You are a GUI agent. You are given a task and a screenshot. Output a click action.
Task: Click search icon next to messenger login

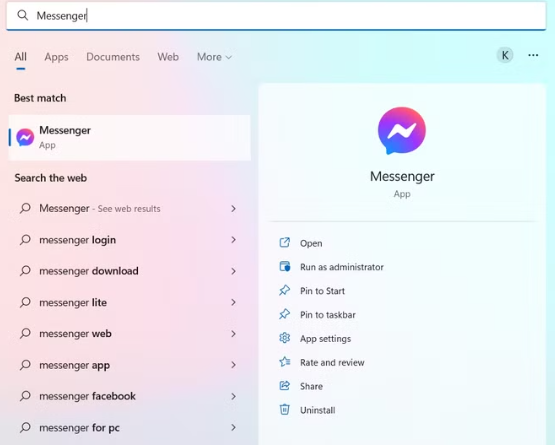tap(25, 240)
